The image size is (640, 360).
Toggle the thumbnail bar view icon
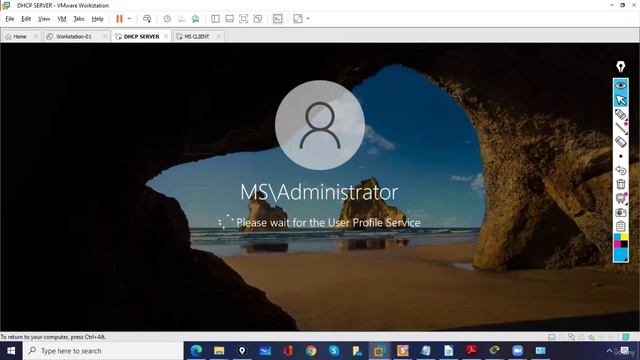coord(229,19)
